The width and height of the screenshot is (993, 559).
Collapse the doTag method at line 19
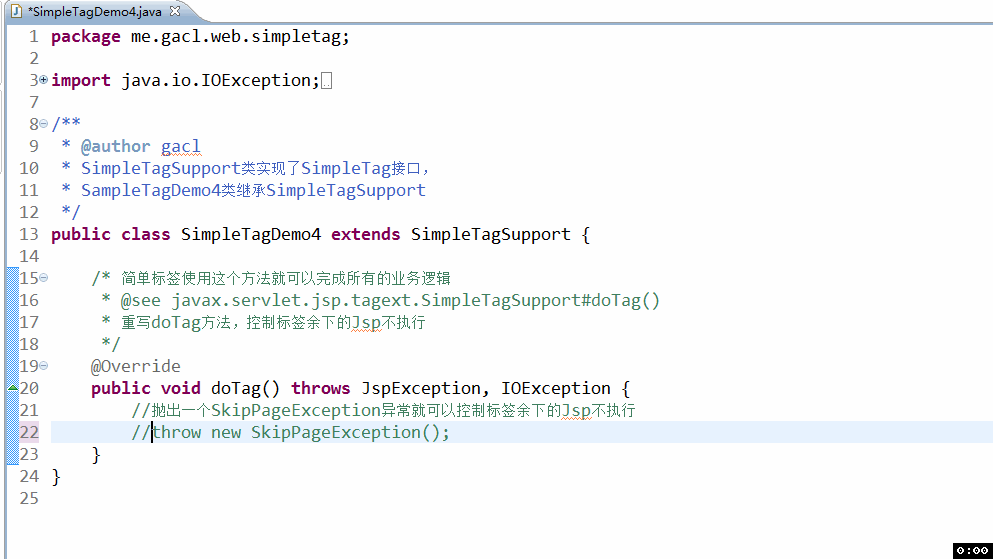coord(43,365)
